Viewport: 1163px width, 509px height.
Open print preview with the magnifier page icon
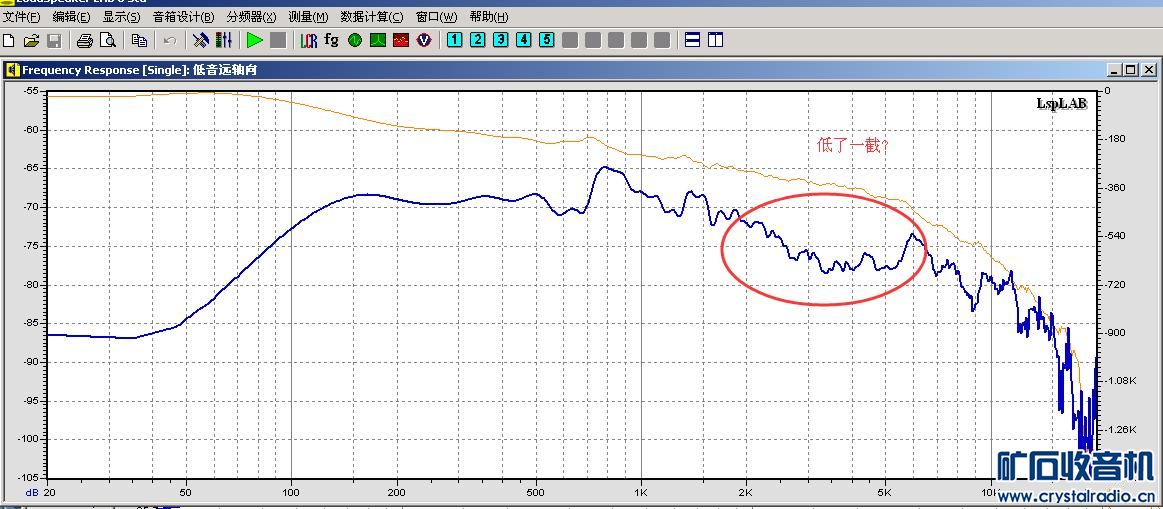point(108,40)
